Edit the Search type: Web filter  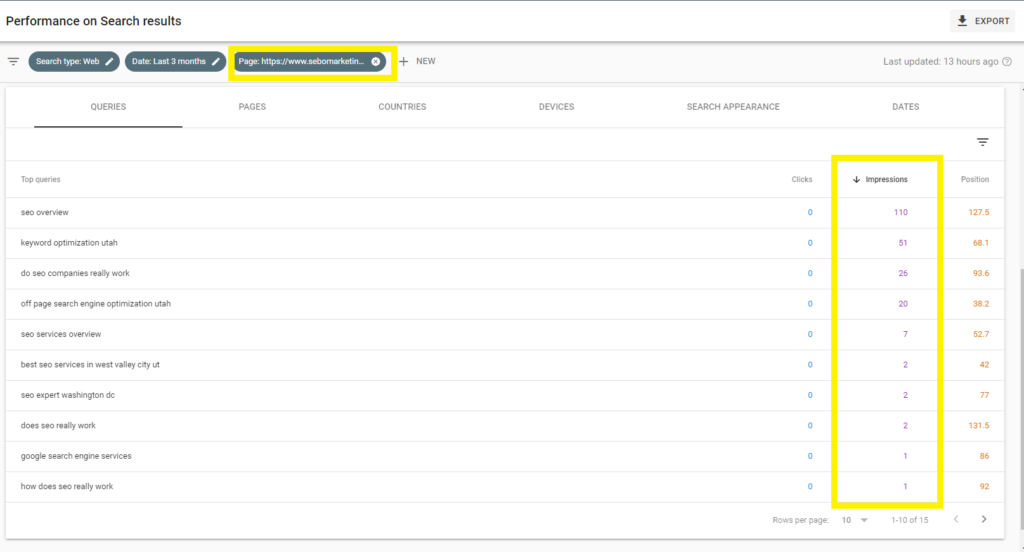click(110, 61)
